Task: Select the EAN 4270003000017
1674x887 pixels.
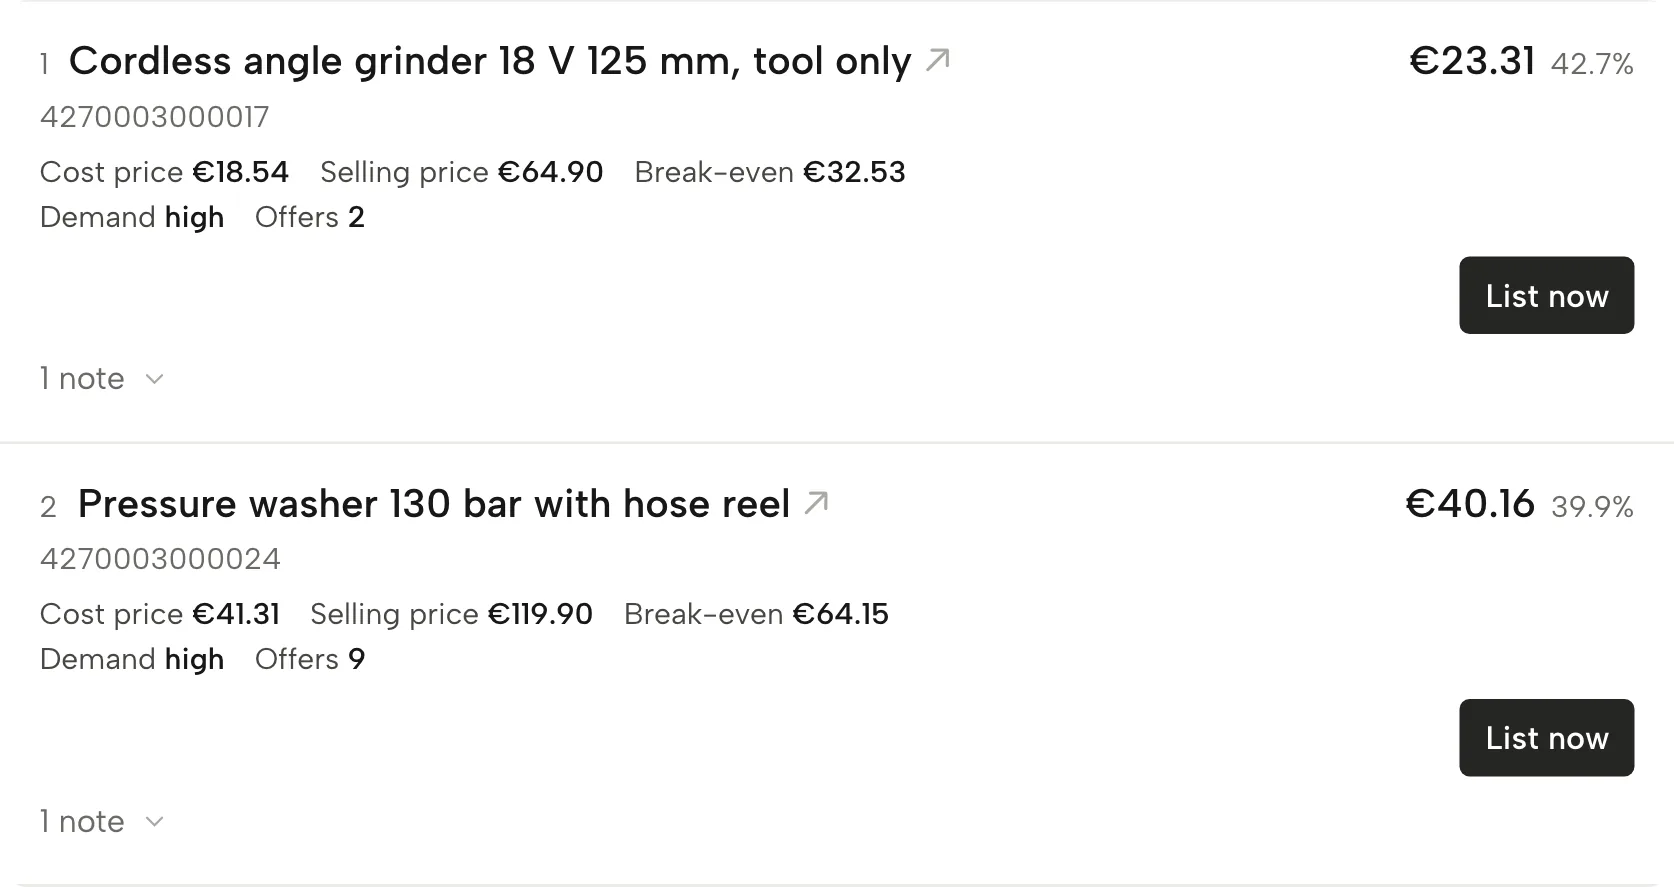Action: click(x=155, y=117)
